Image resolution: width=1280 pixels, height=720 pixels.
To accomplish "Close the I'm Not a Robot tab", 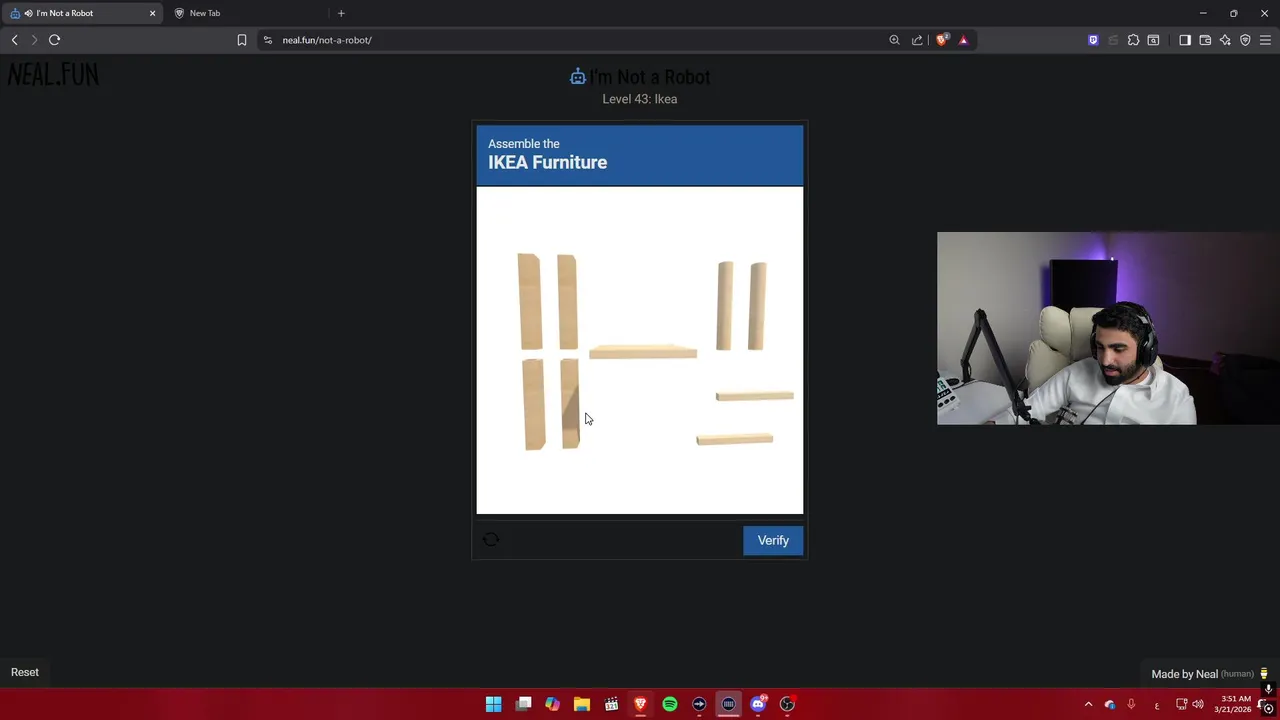I will [x=152, y=13].
